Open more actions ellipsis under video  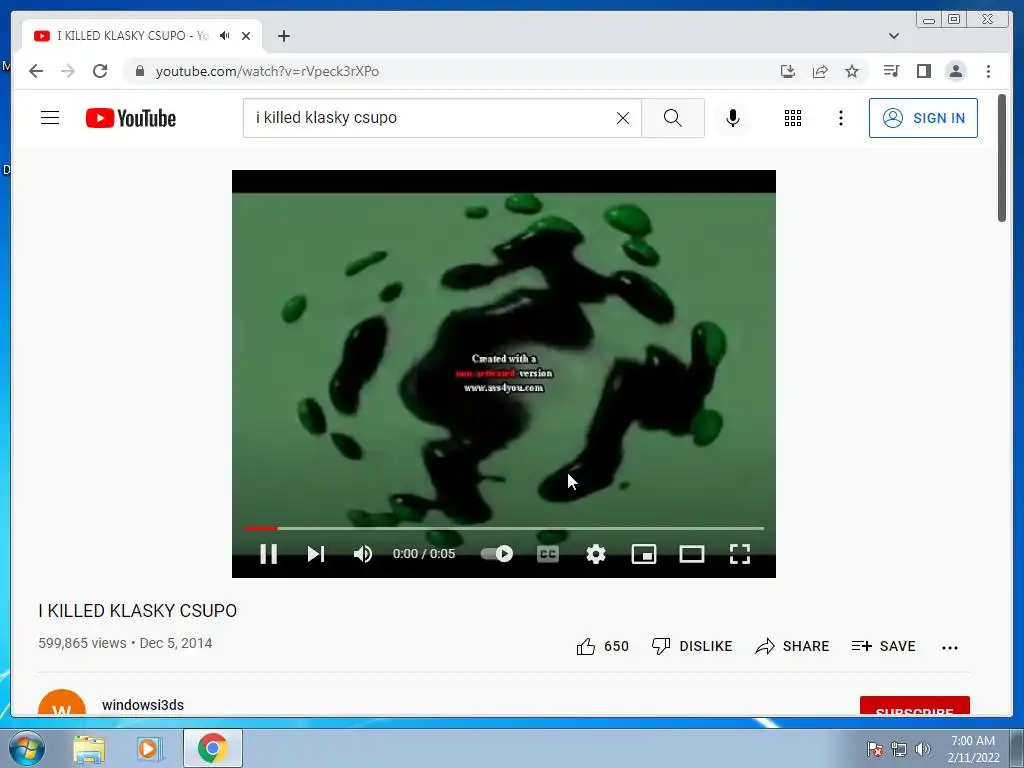[x=950, y=648]
